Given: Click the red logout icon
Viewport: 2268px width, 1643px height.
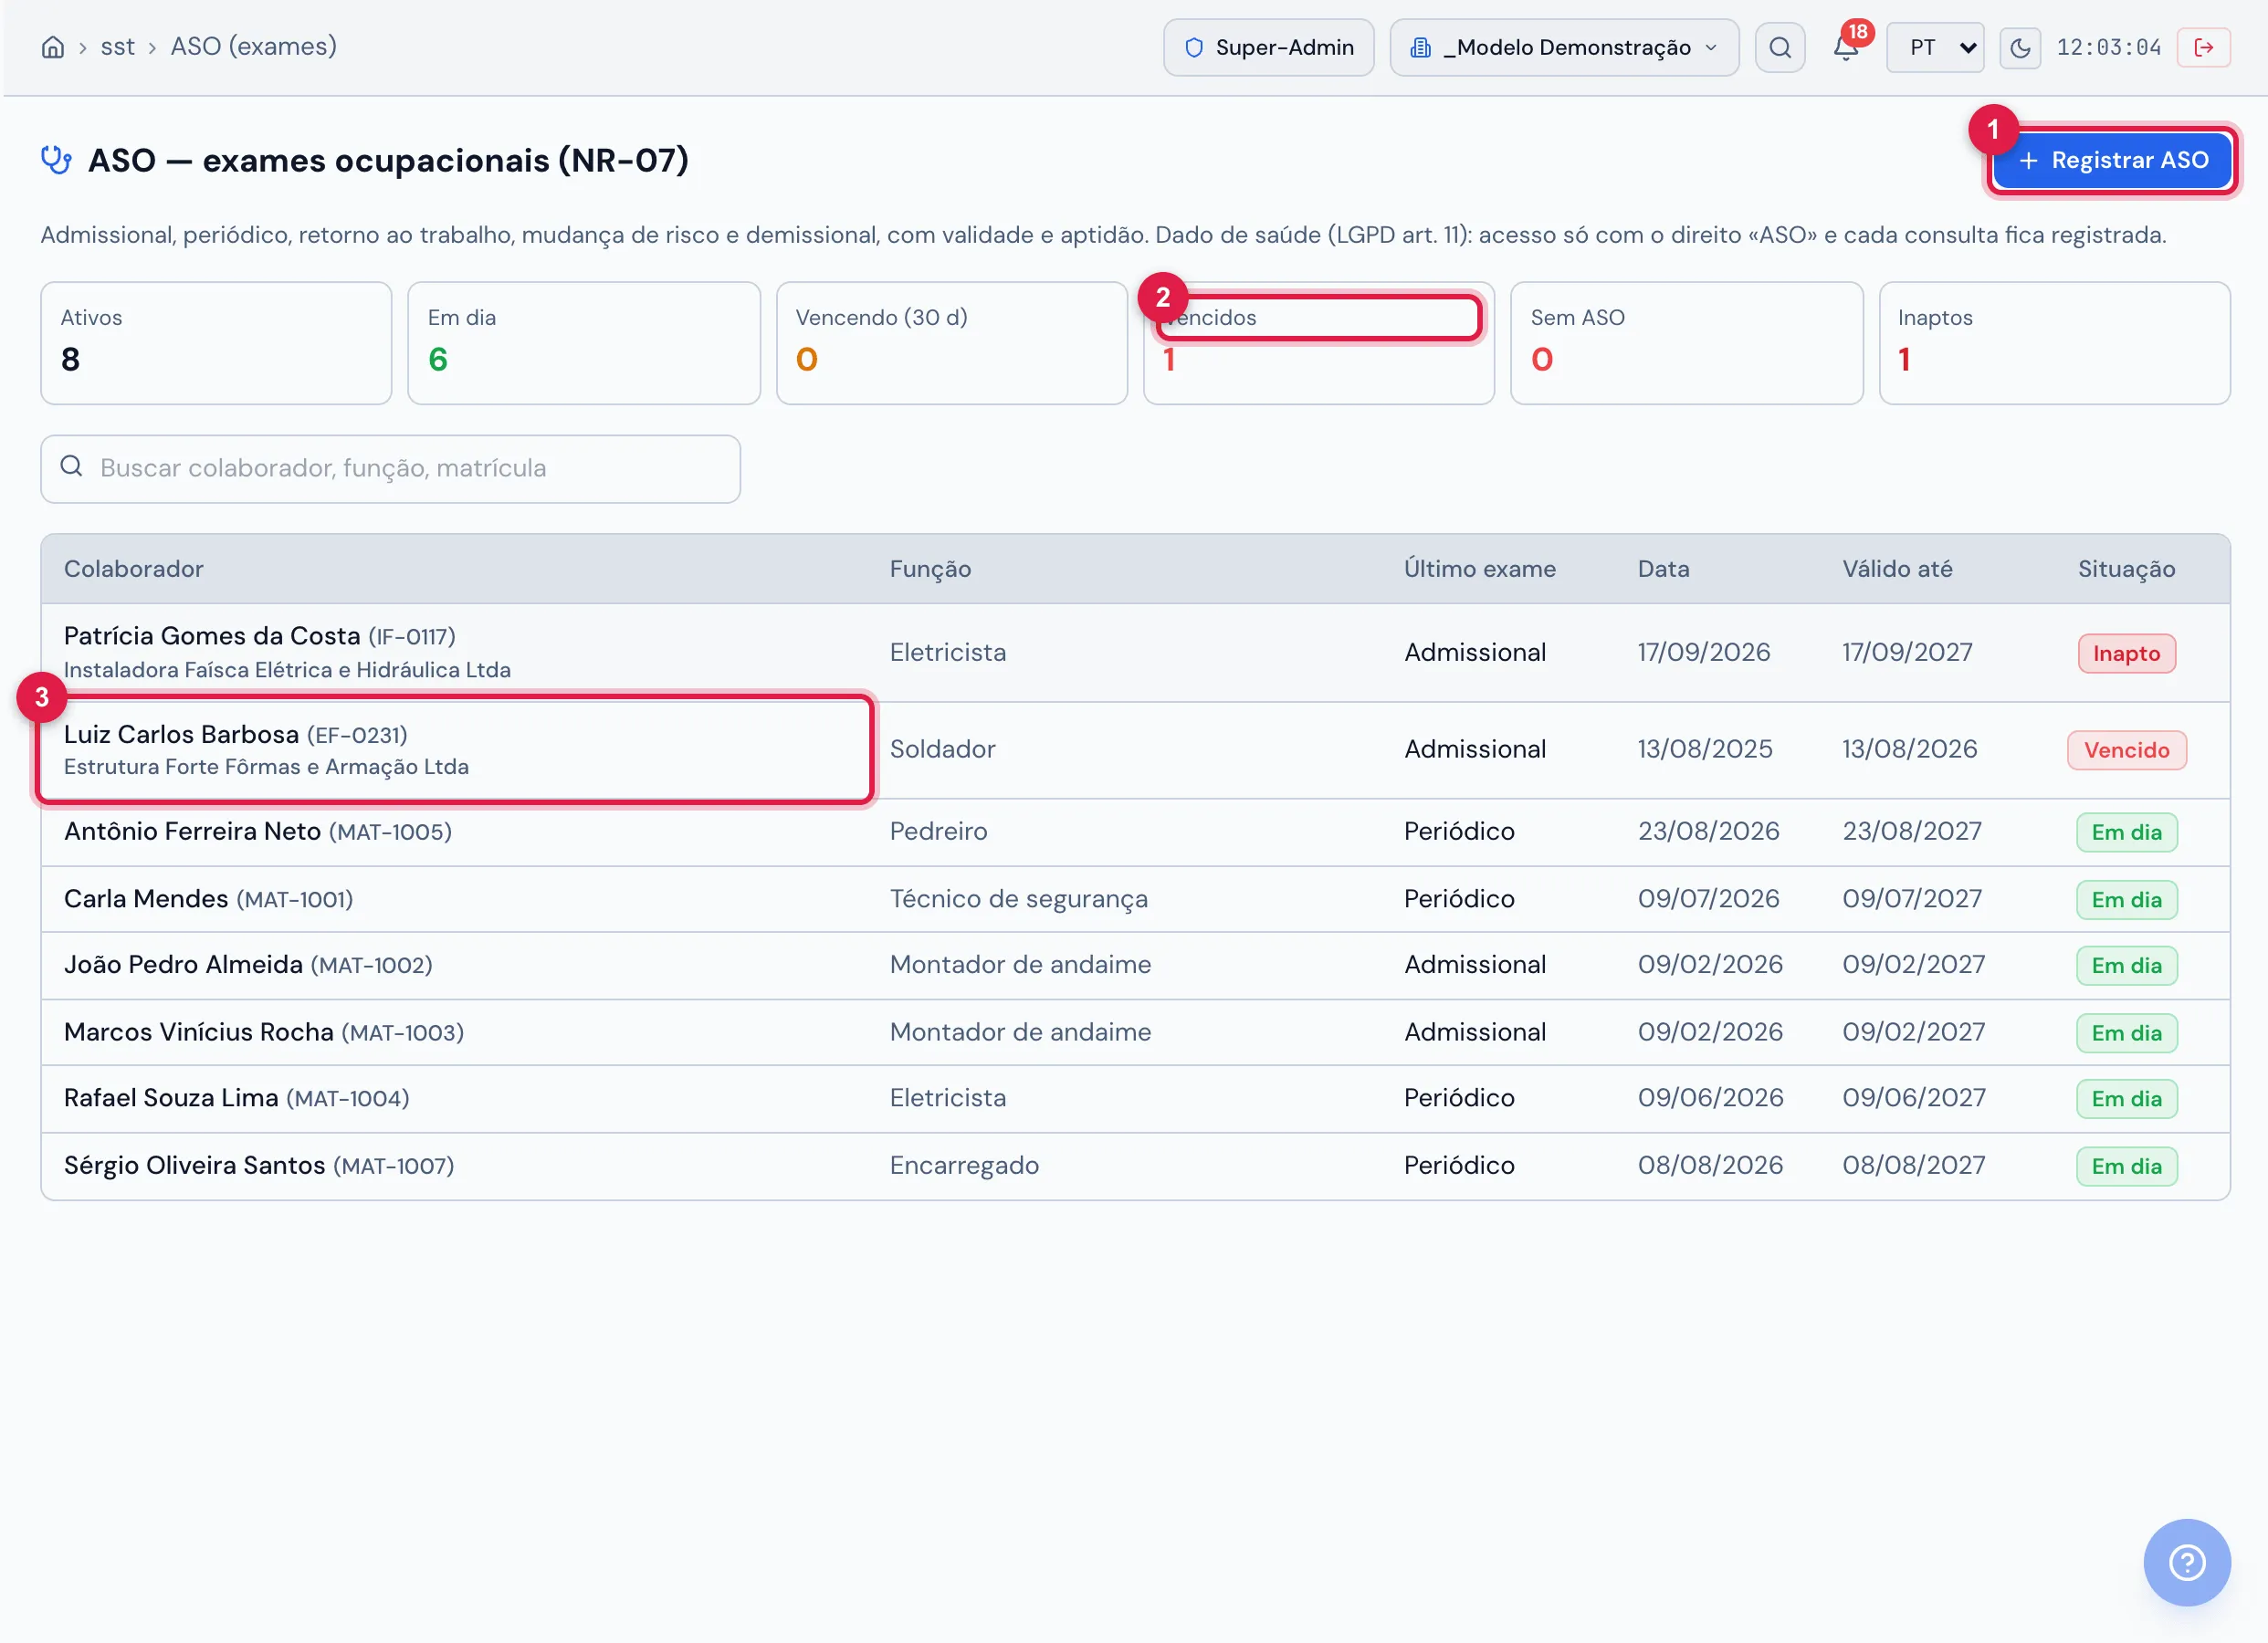Looking at the screenshot, I should click(2203, 47).
